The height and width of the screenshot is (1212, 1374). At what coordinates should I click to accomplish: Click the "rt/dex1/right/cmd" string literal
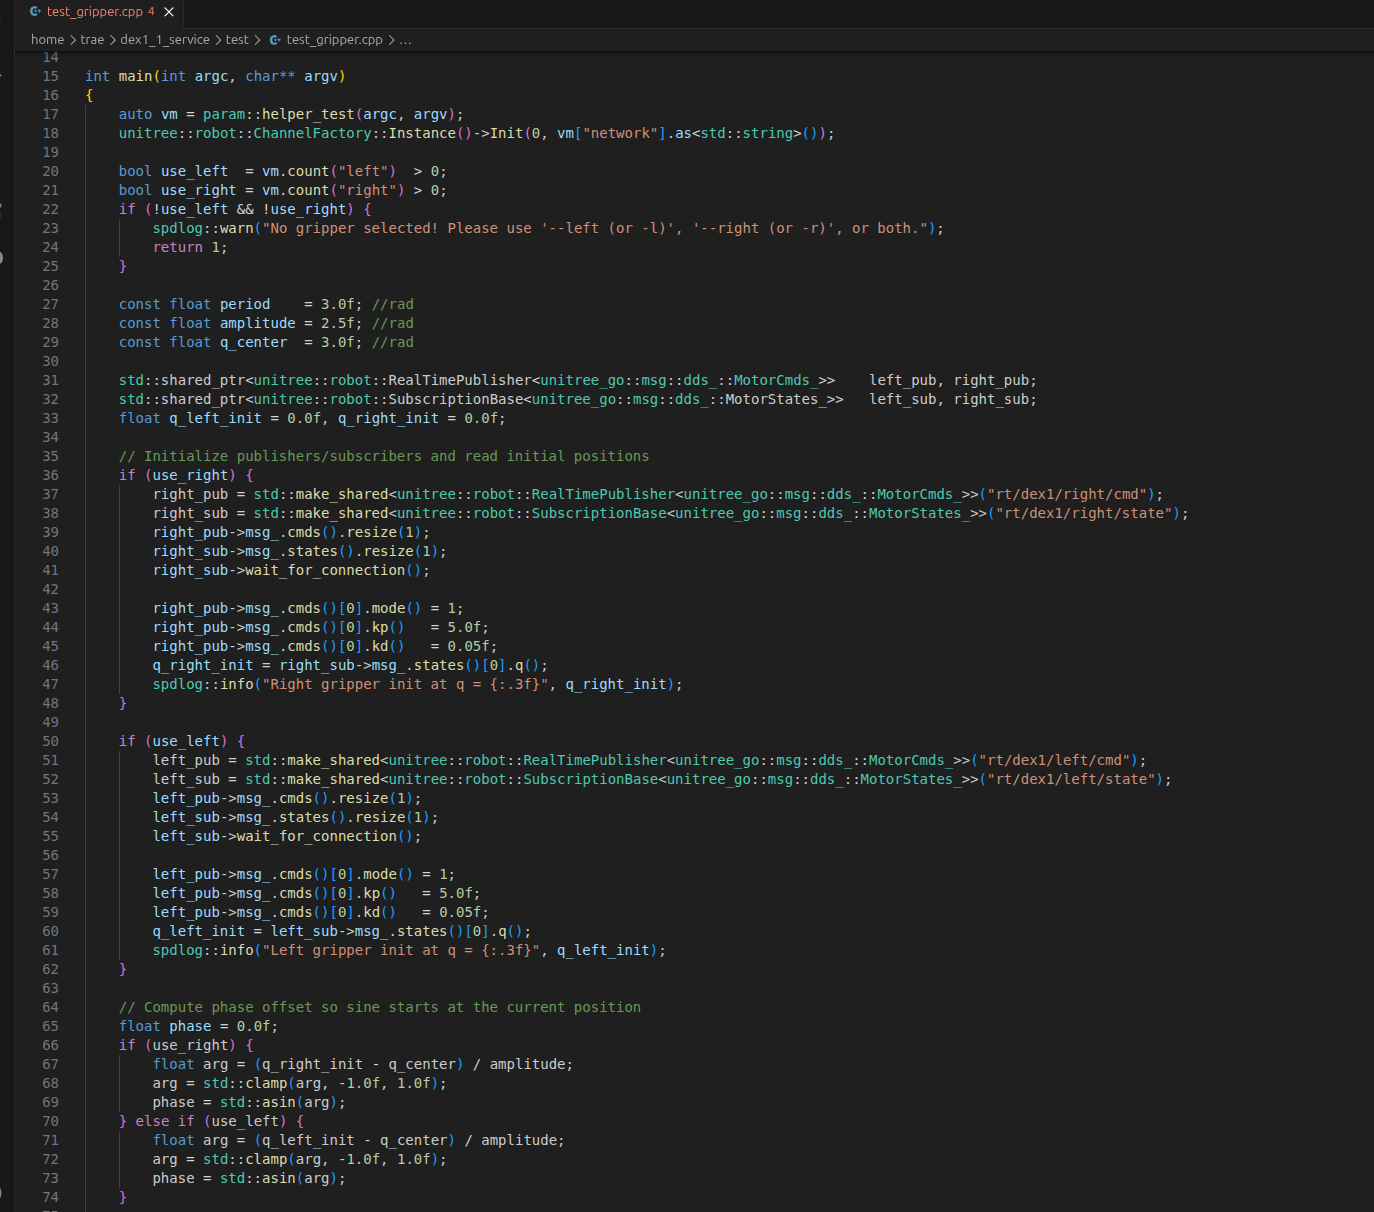[x=1069, y=494]
